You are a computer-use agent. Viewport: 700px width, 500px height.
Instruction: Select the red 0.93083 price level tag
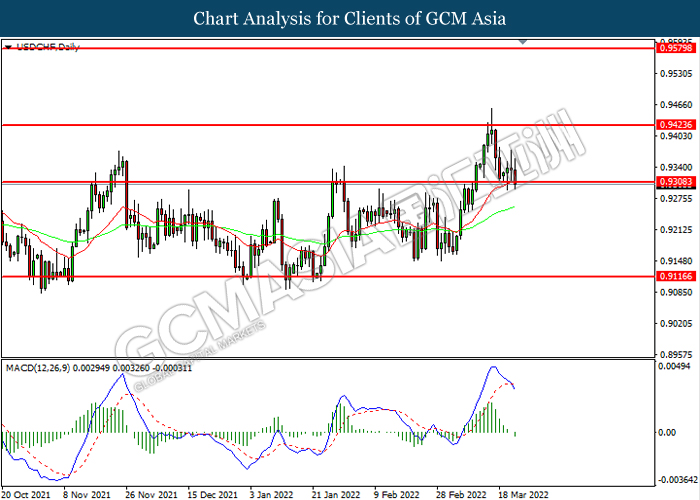tap(675, 182)
